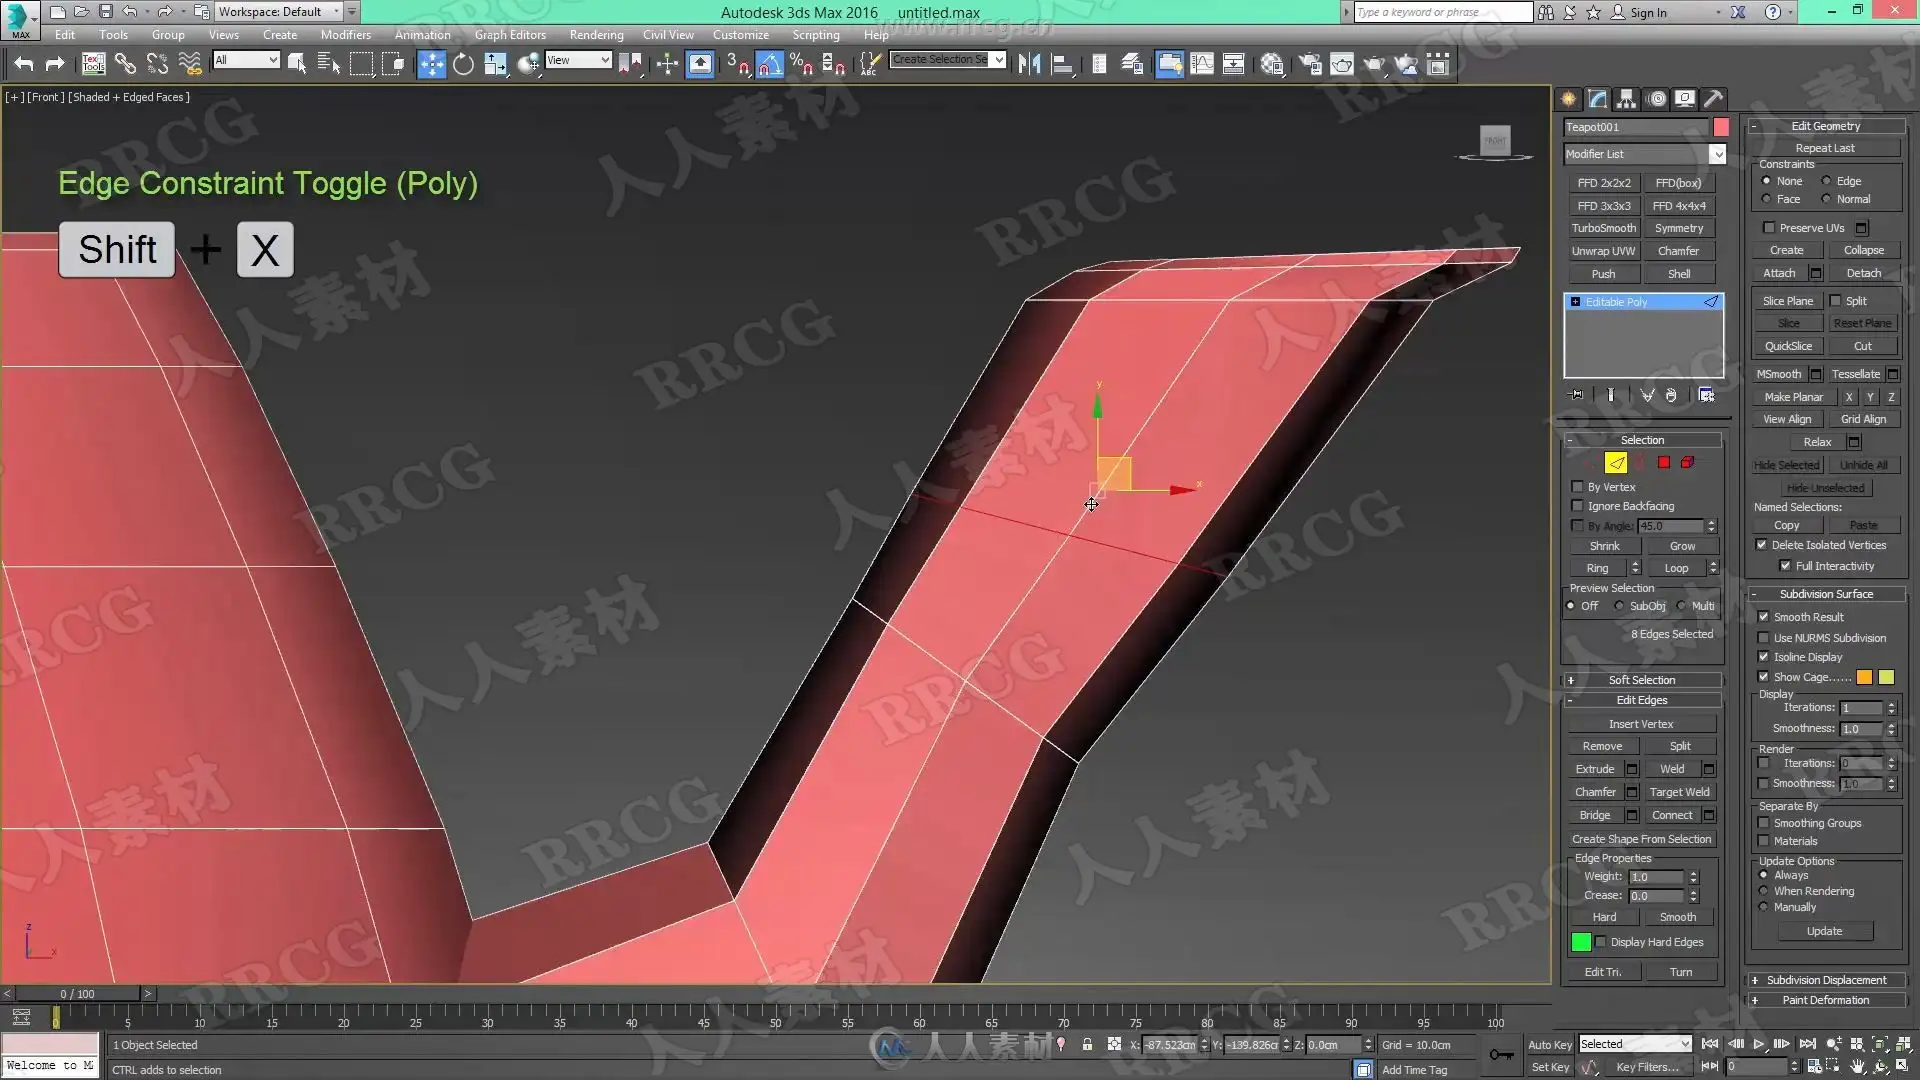The width and height of the screenshot is (1920, 1080).
Task: Toggle the Angle Snap icon
Action: pyautogui.click(x=769, y=64)
